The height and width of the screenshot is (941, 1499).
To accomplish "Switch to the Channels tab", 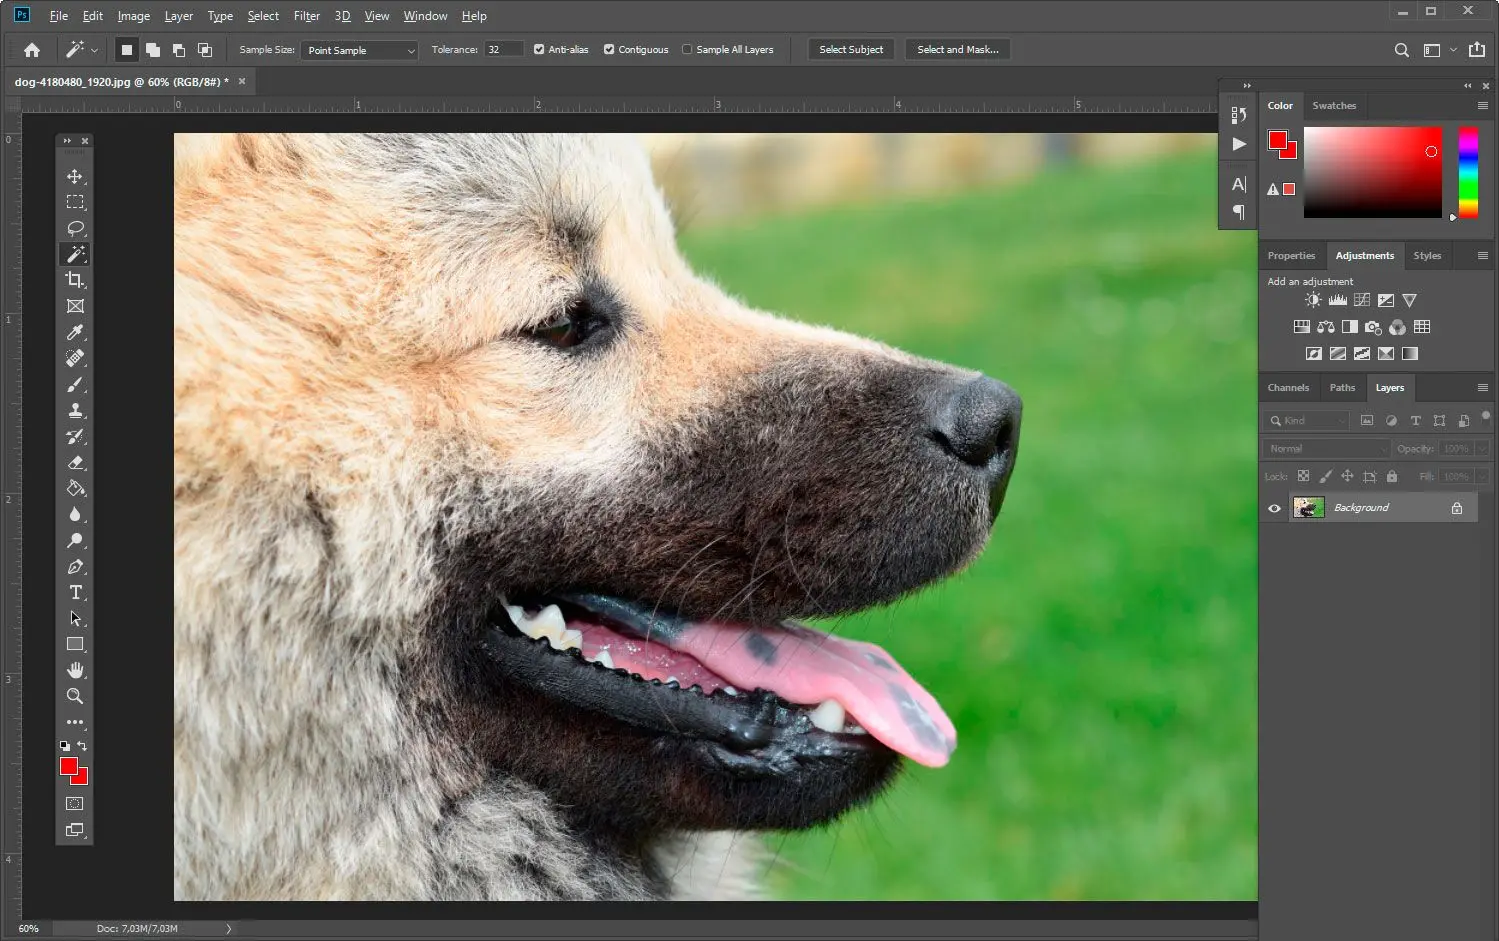I will point(1288,388).
